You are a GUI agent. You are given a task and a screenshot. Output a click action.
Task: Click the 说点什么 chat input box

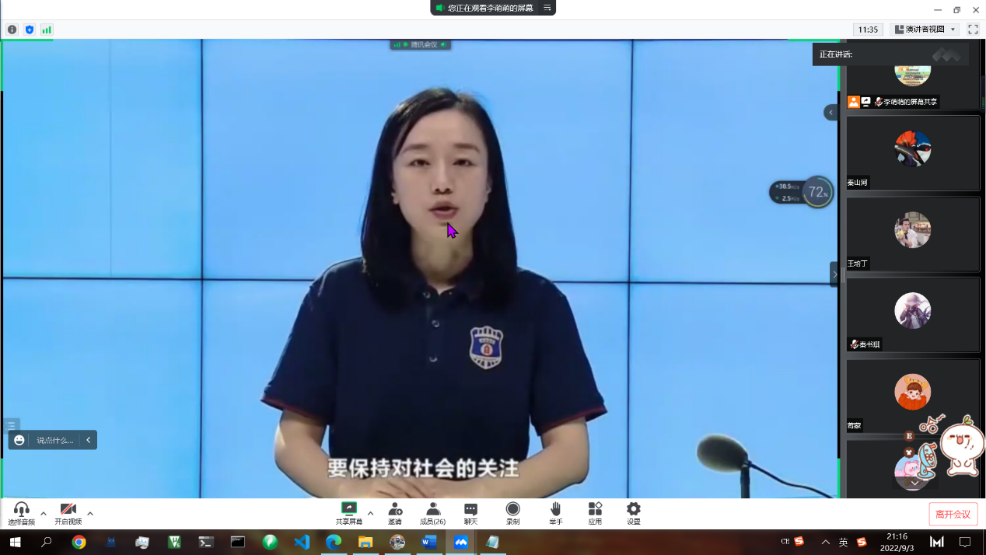pos(54,440)
